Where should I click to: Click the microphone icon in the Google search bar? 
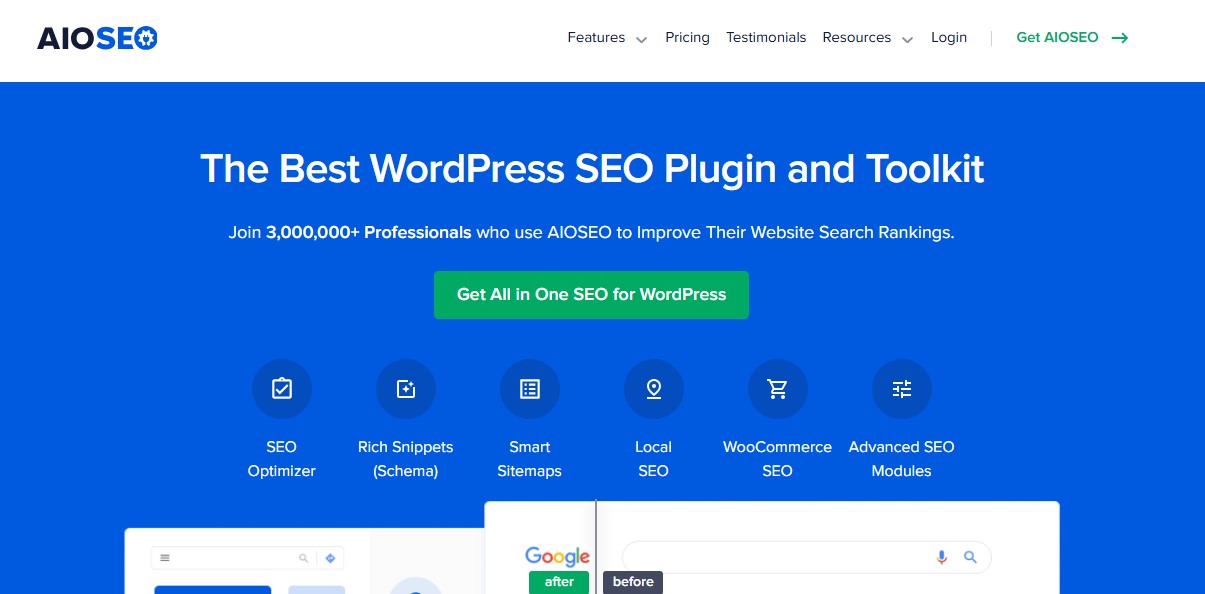941,557
